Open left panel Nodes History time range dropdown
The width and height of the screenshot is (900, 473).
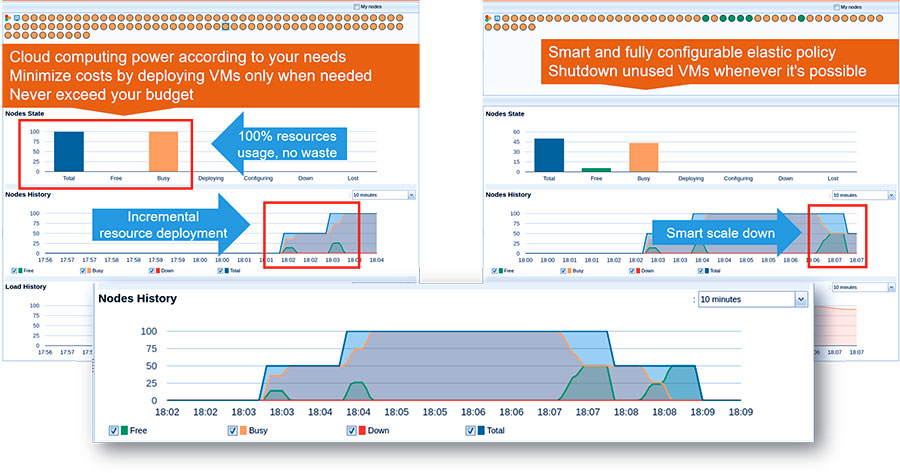[383, 195]
